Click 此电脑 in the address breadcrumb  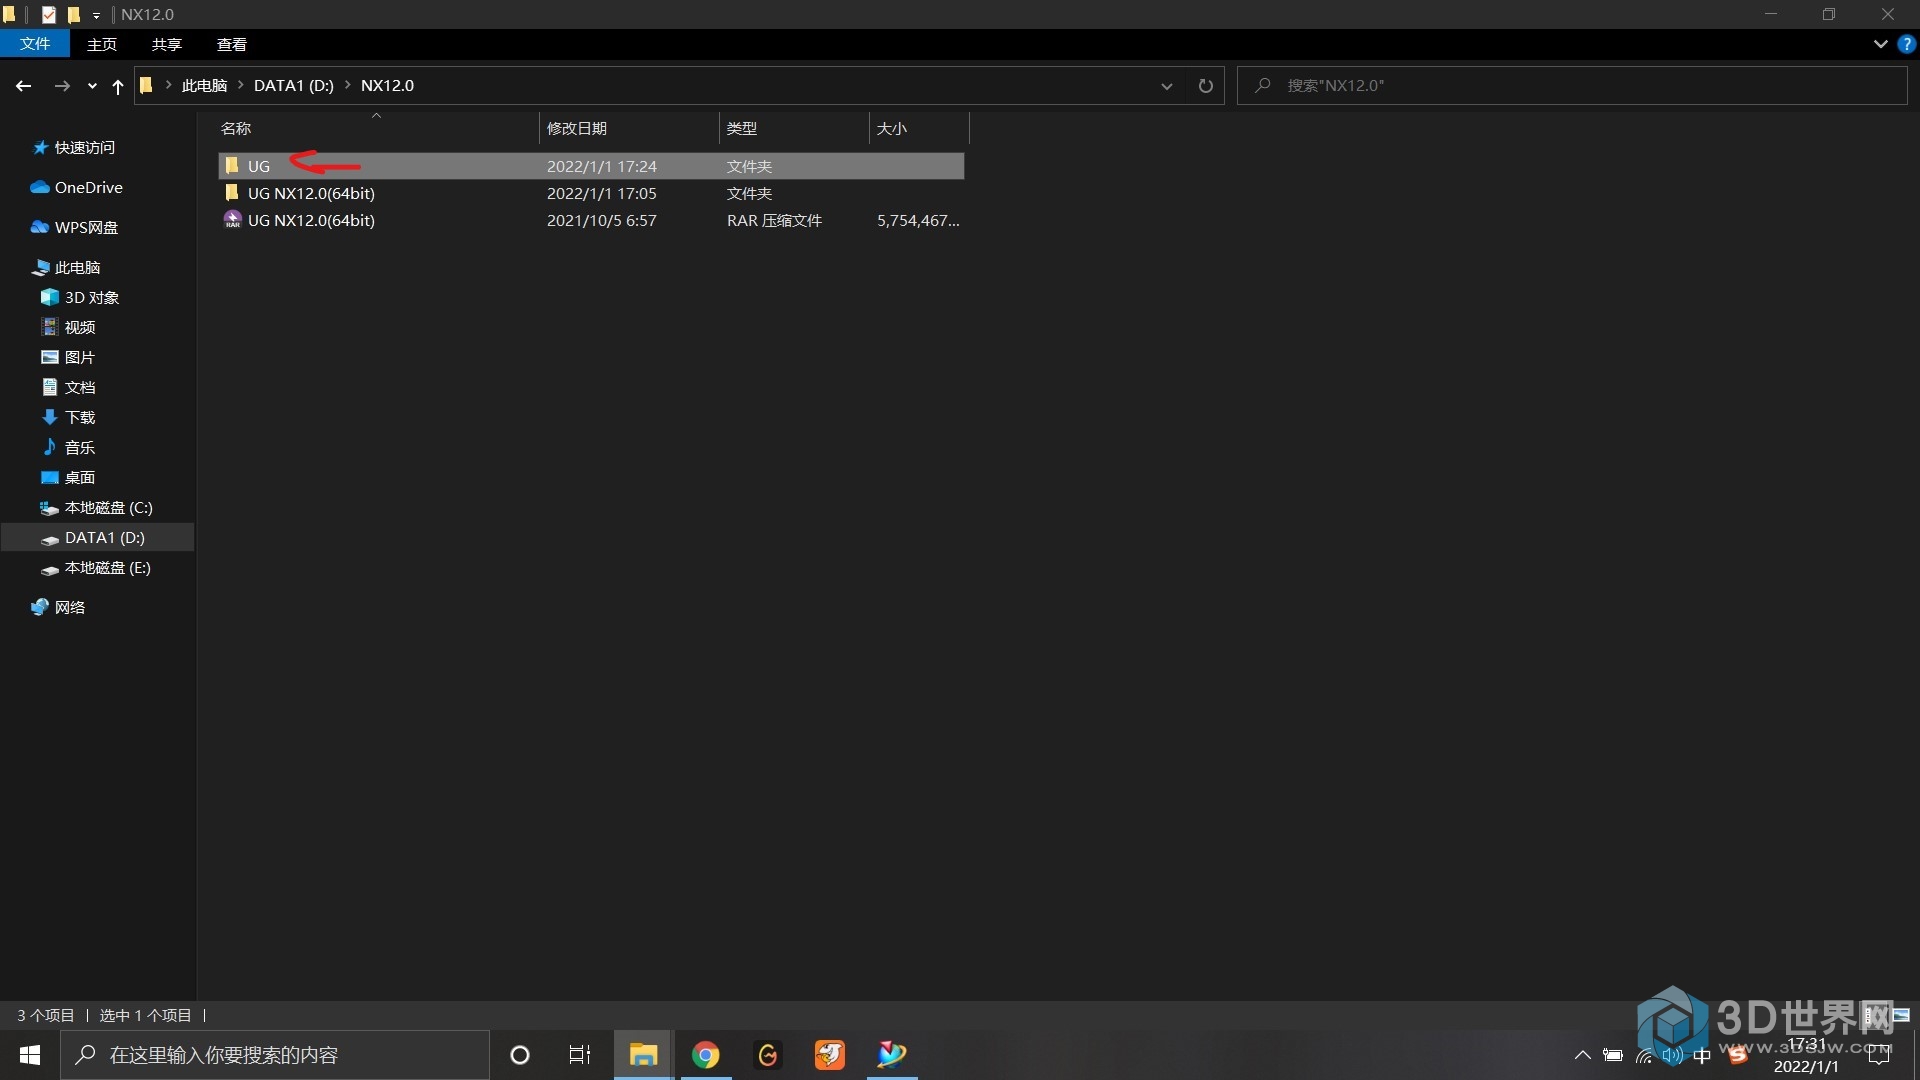pos(204,86)
